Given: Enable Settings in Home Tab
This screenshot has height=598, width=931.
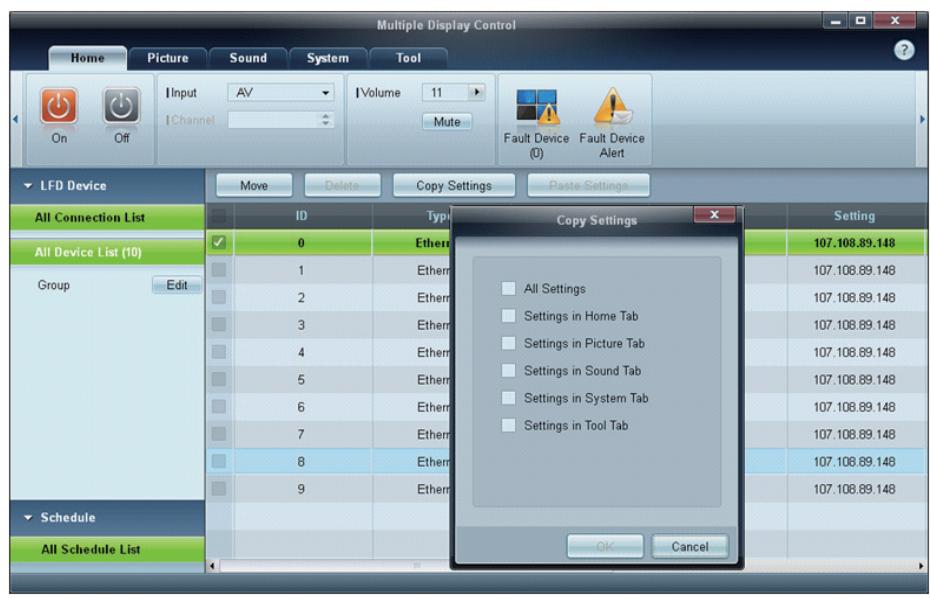Looking at the screenshot, I should tap(508, 316).
